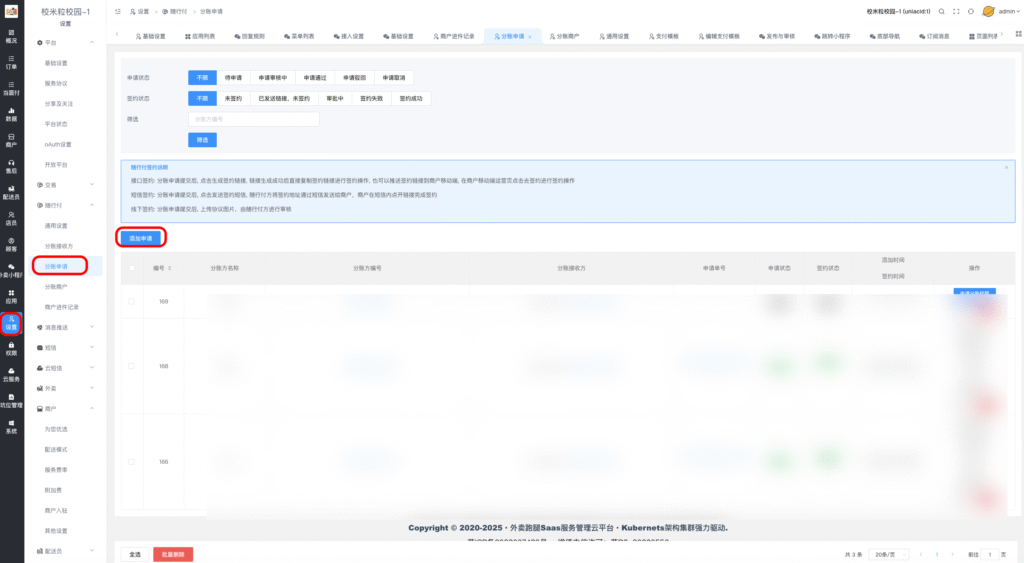The image size is (1024, 563).
Task: Open 店员 staff icon in the dark sidebar
Action: pos(11,219)
